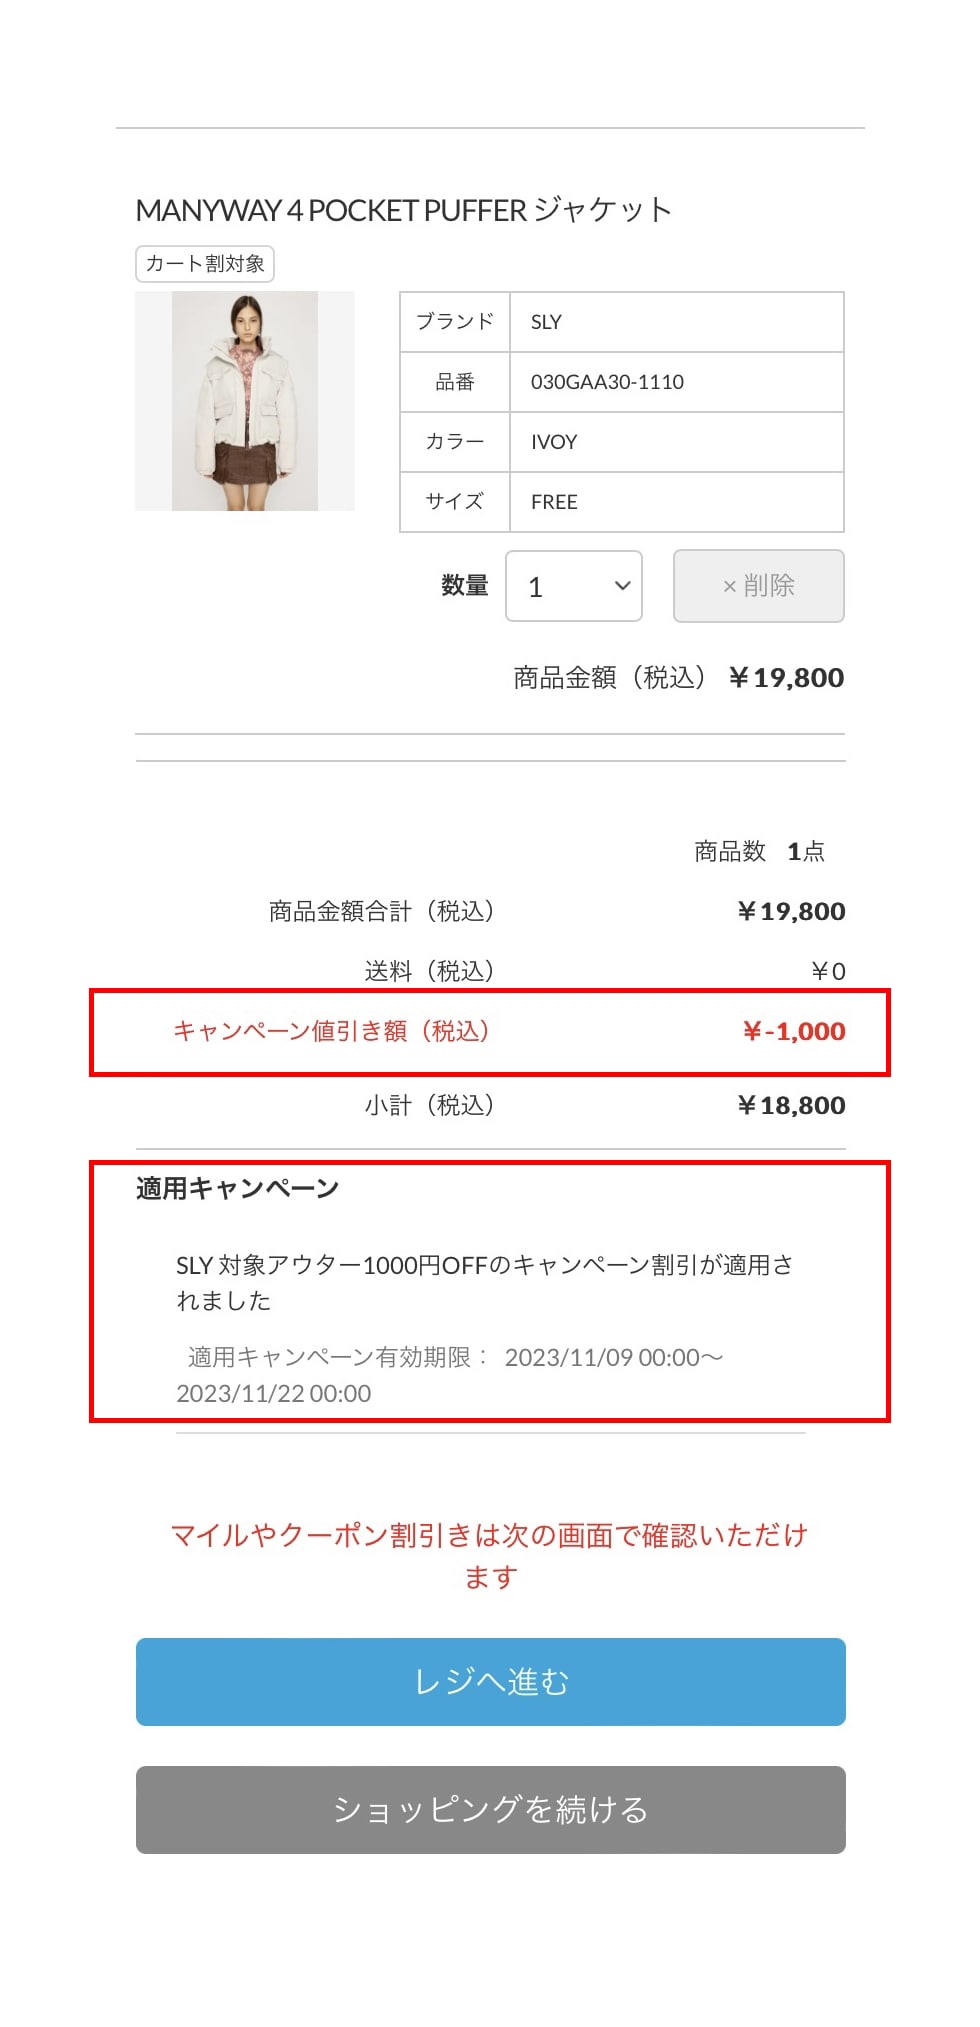Tap the 商品金額合計（税込）label
980x2027 pixels.
(x=381, y=912)
